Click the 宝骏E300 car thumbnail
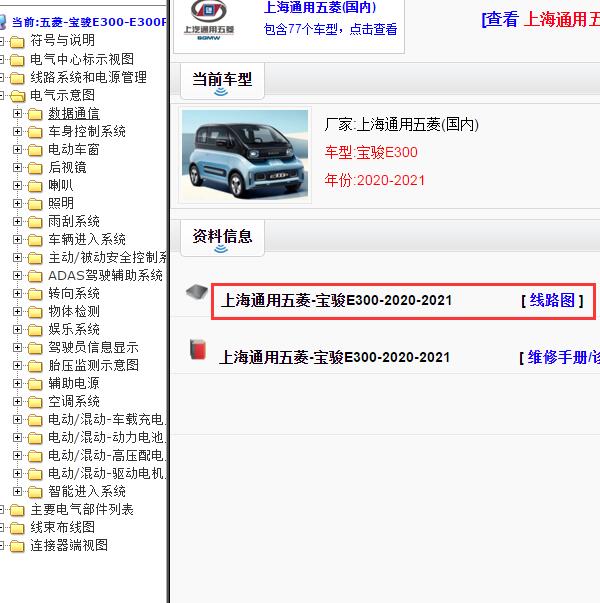 pyautogui.click(x=245, y=155)
